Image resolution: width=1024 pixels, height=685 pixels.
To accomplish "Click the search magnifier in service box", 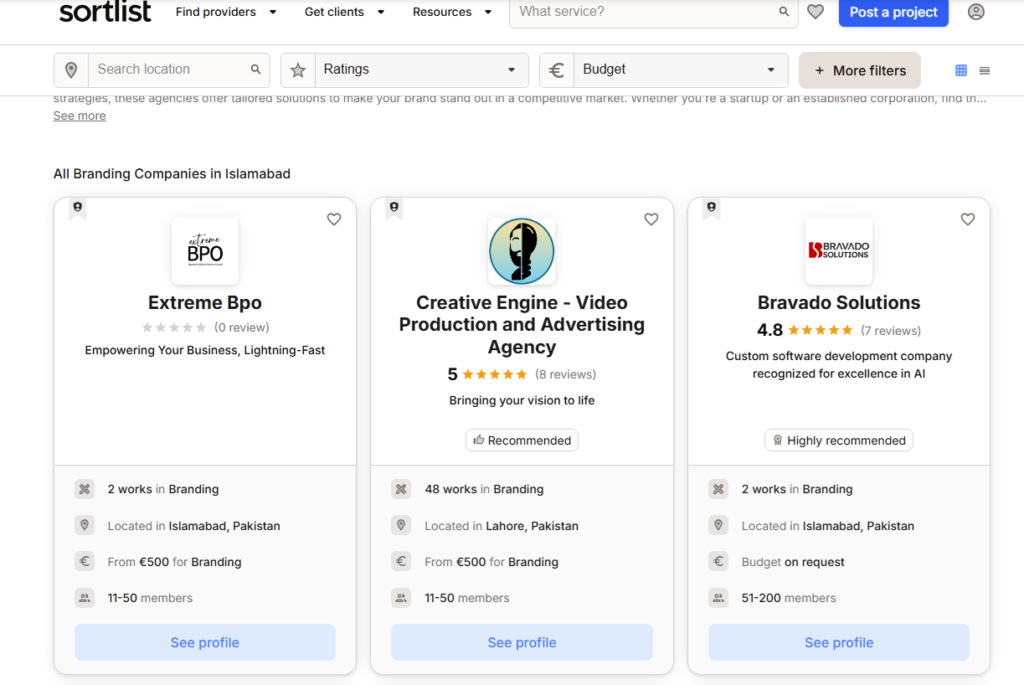I will (784, 11).
